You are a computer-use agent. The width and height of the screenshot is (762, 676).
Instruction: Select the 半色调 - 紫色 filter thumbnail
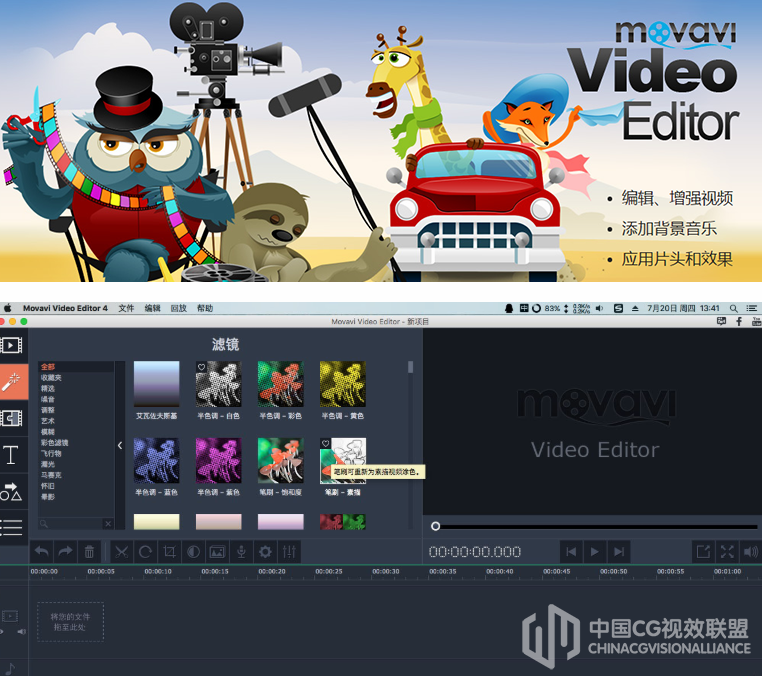point(219,460)
